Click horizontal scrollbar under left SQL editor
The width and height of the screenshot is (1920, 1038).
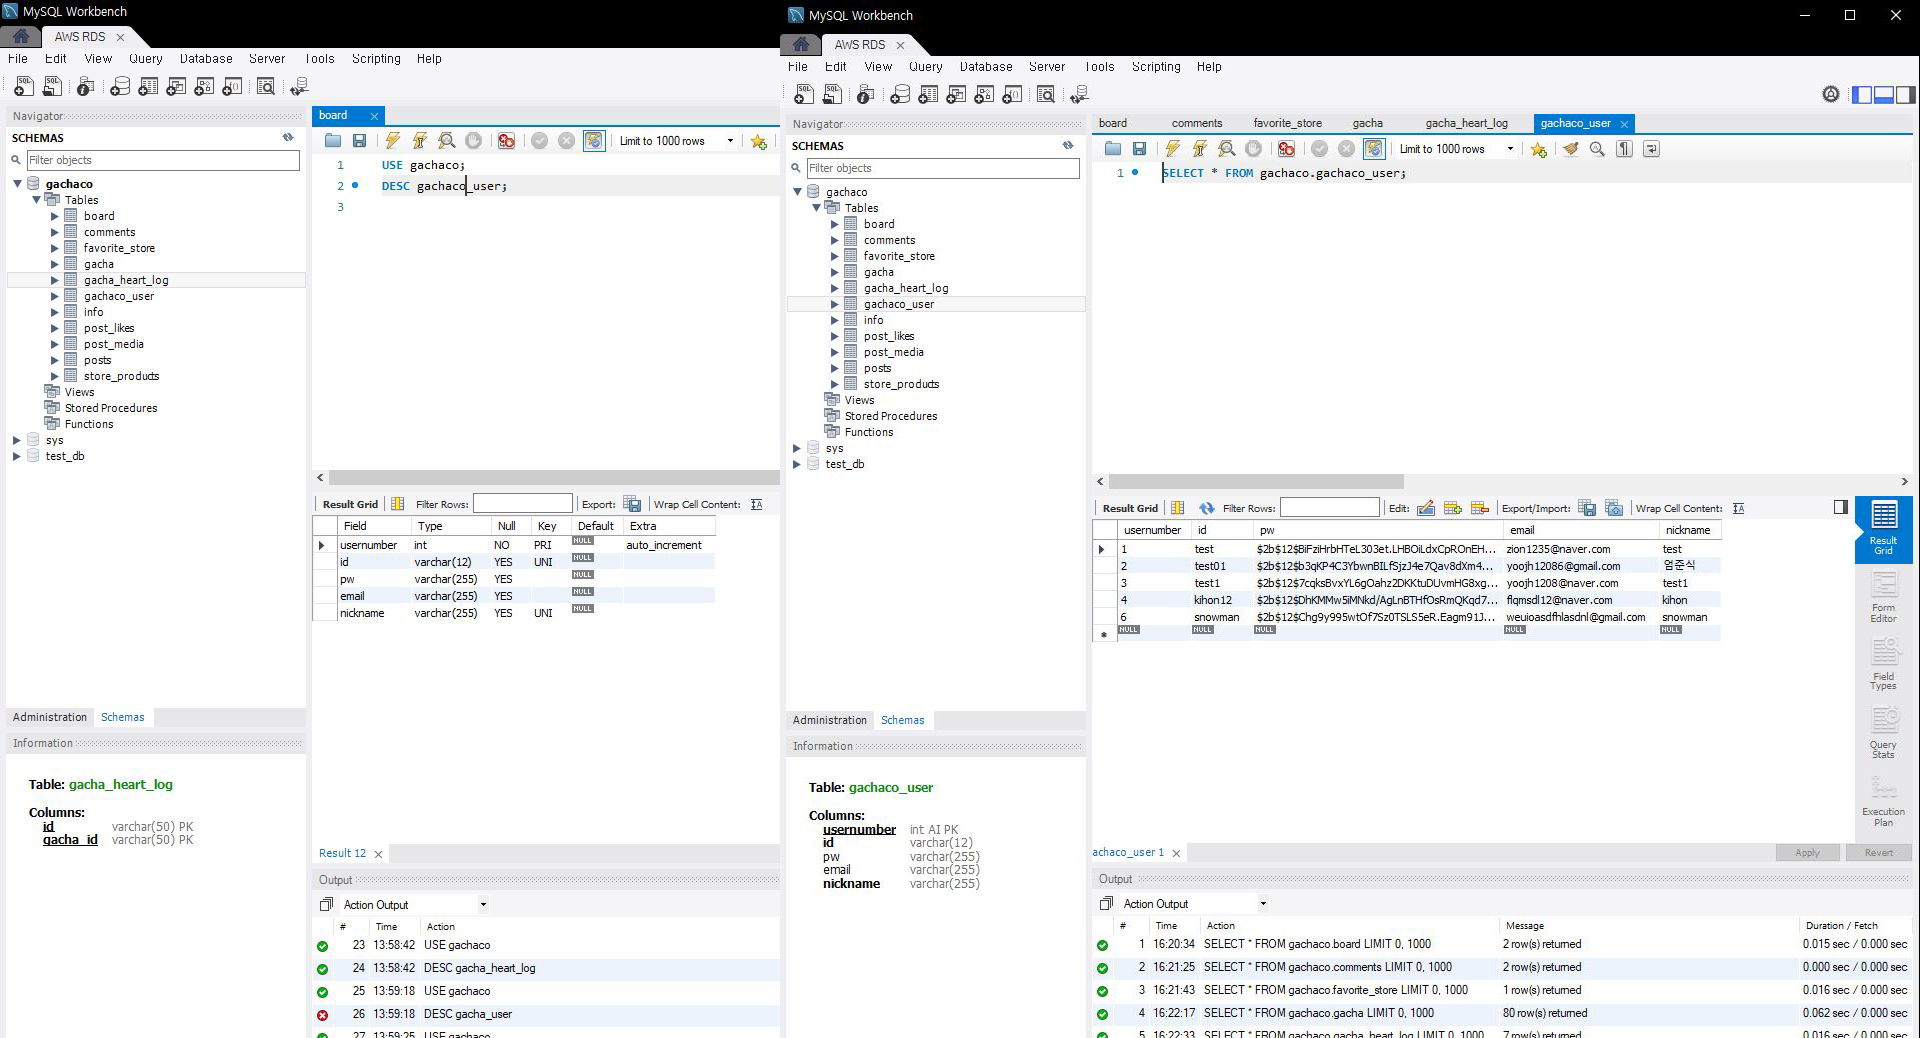554,478
